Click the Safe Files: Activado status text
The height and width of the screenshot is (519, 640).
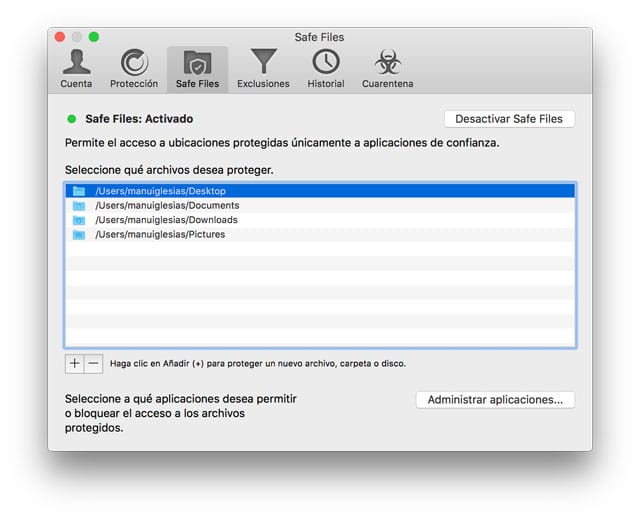click(x=139, y=119)
